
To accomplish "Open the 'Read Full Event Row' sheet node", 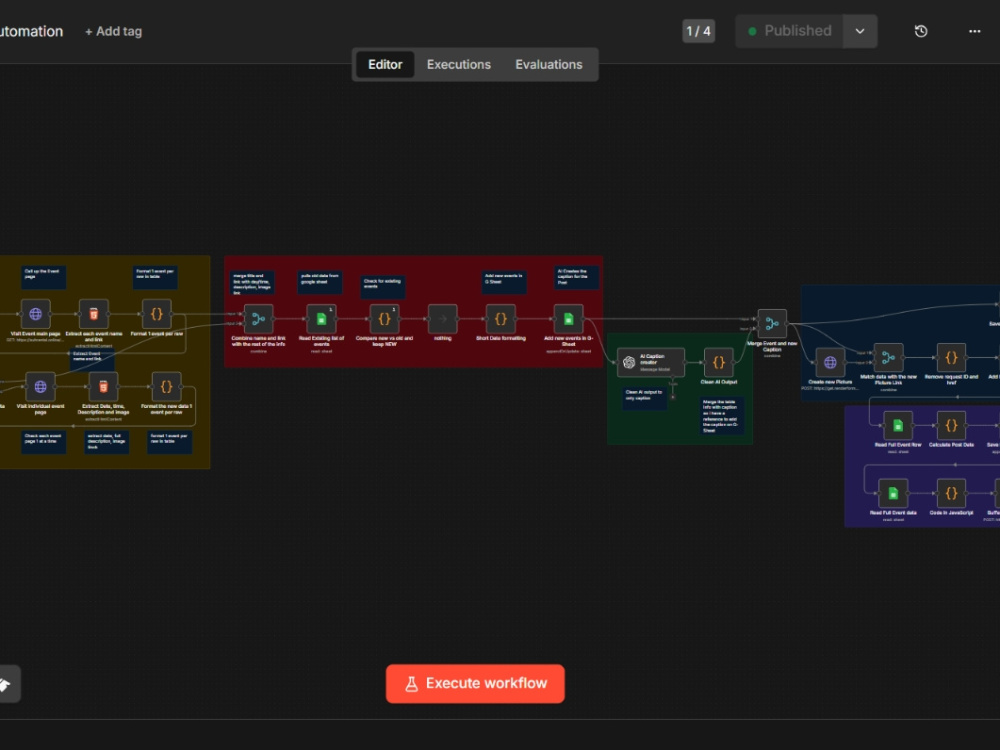I will coord(897,425).
